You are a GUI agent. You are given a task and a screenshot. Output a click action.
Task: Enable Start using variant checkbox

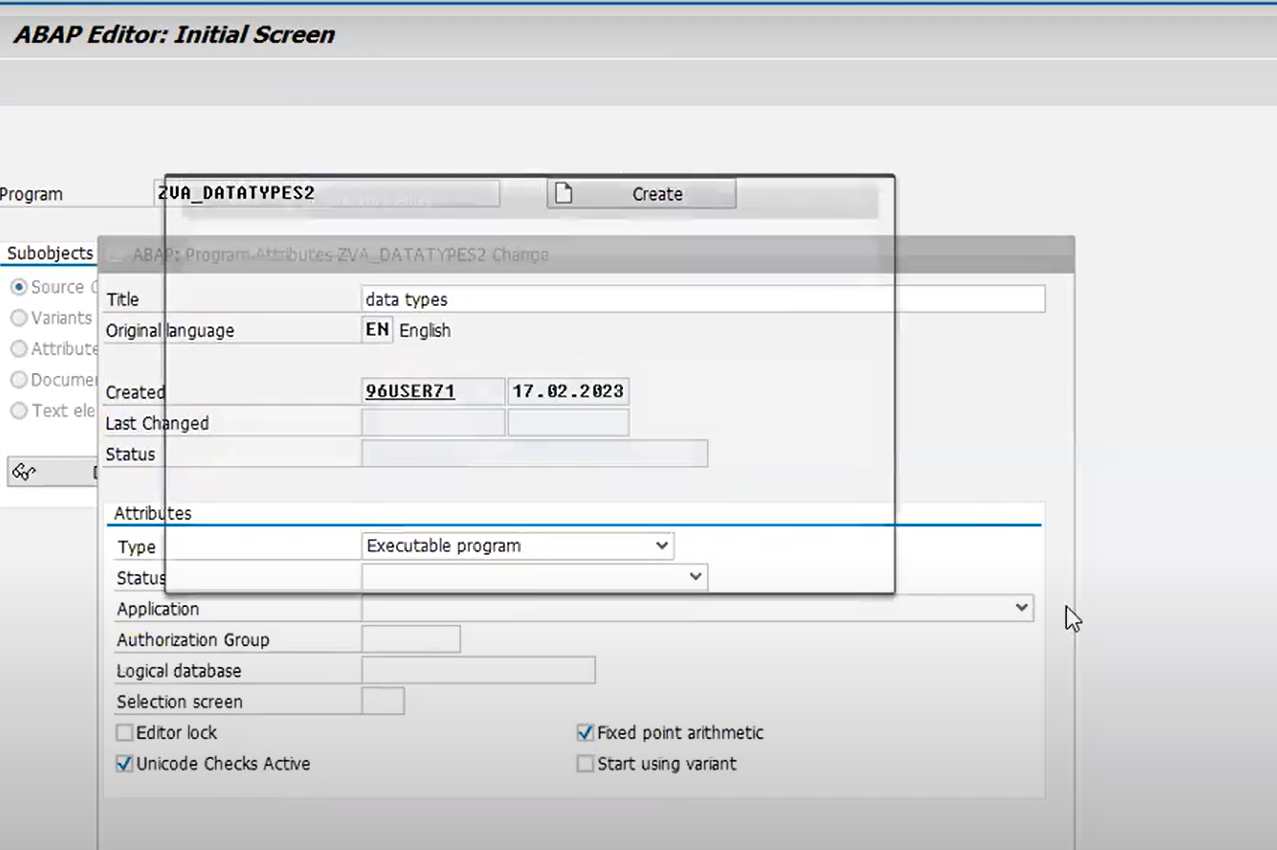[585, 764]
